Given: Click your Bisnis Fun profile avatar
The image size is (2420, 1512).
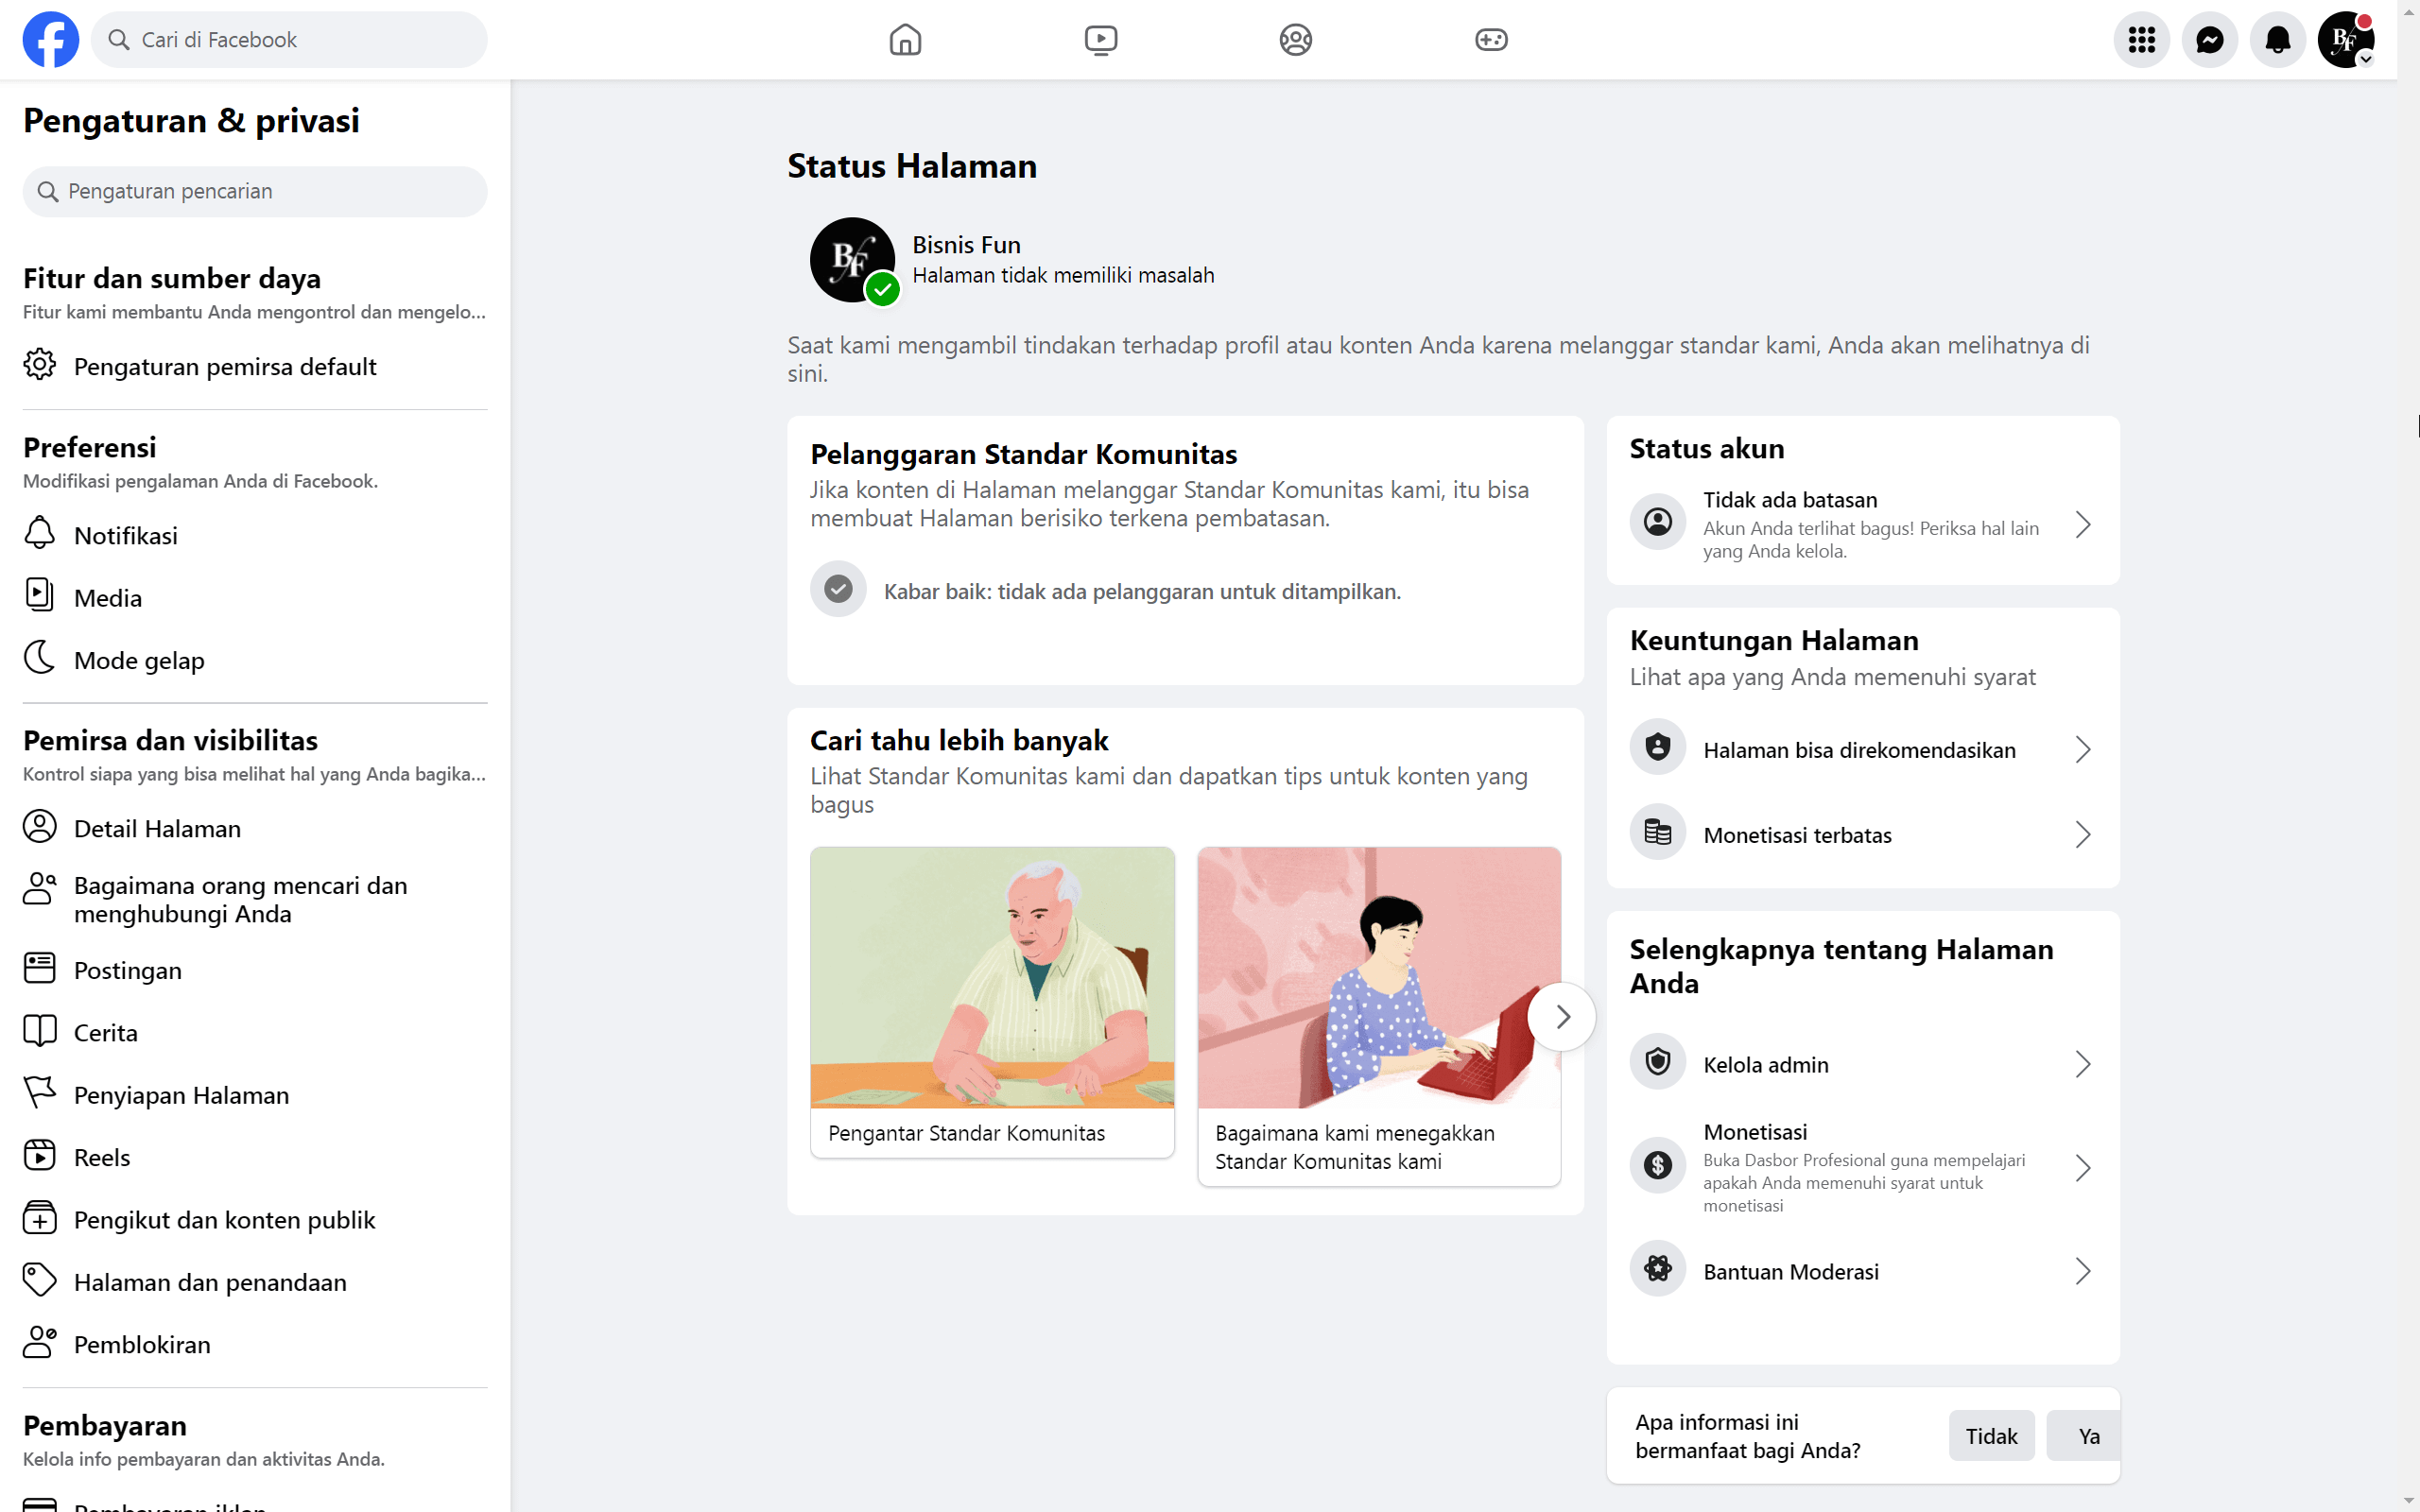Looking at the screenshot, I should [x=2345, y=39].
